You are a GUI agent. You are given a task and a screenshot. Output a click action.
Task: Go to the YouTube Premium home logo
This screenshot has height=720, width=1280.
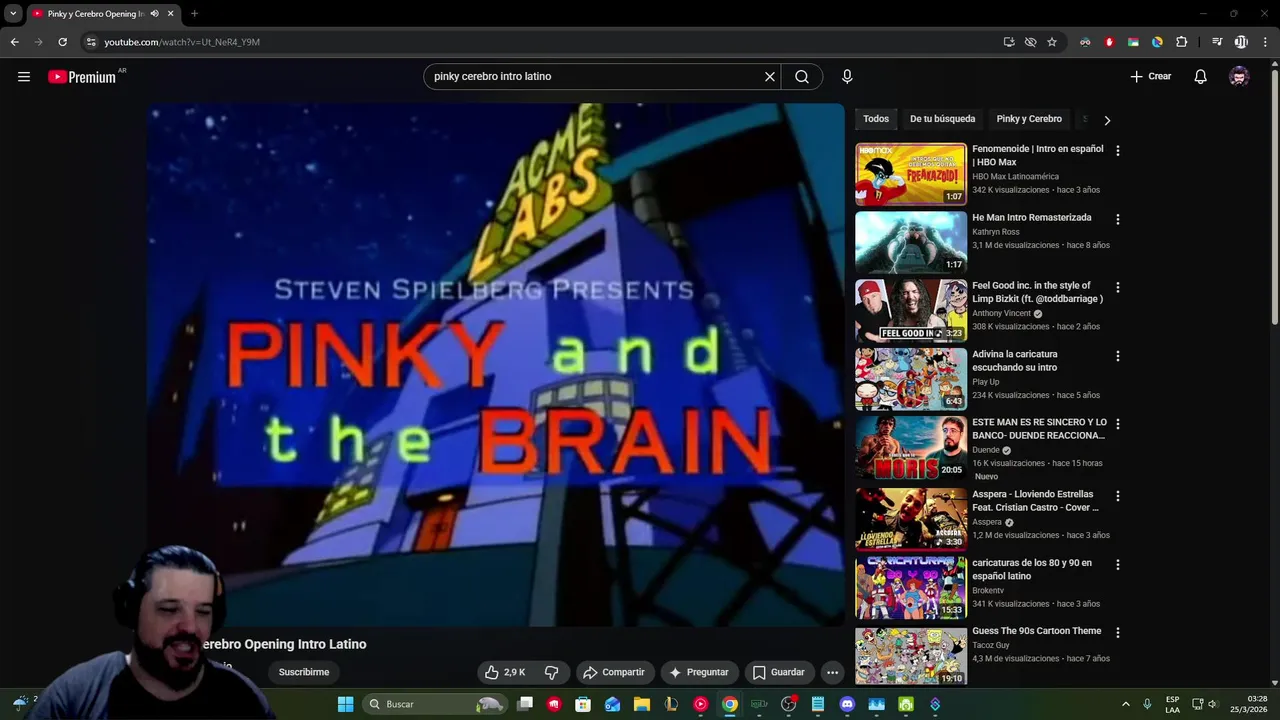pyautogui.click(x=82, y=77)
